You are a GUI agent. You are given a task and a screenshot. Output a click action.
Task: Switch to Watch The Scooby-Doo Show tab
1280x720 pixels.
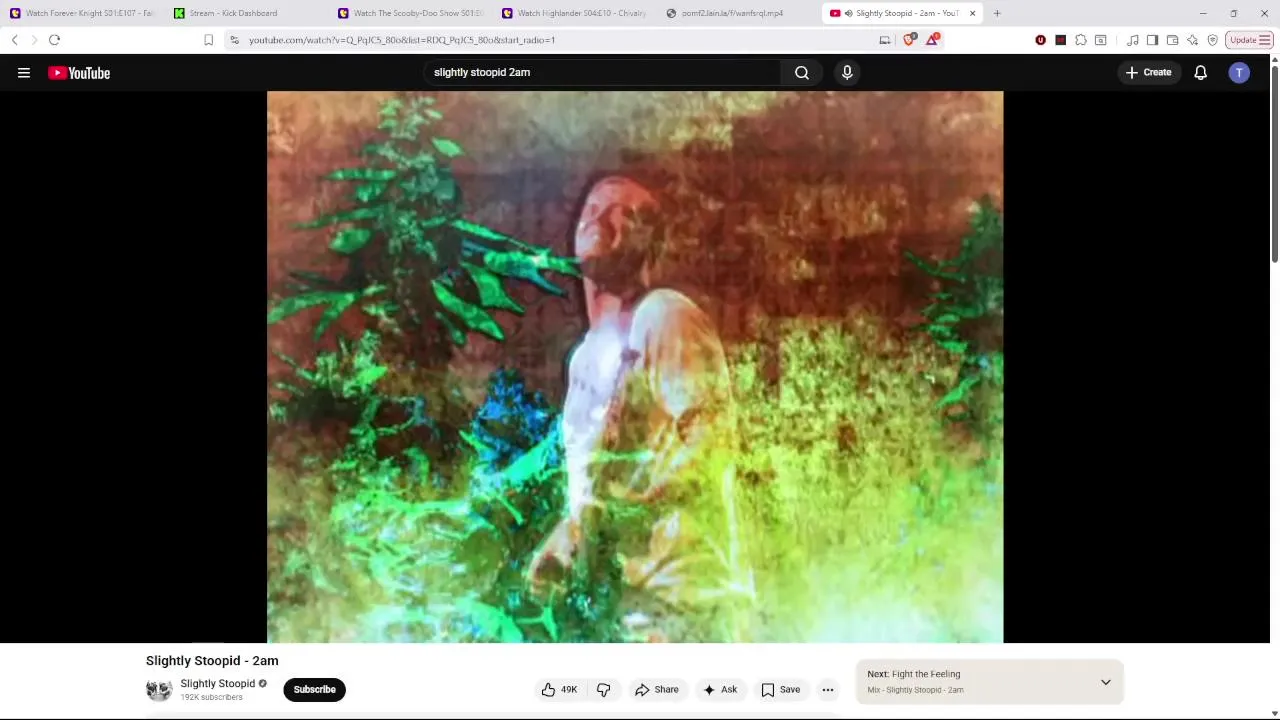tap(411, 13)
